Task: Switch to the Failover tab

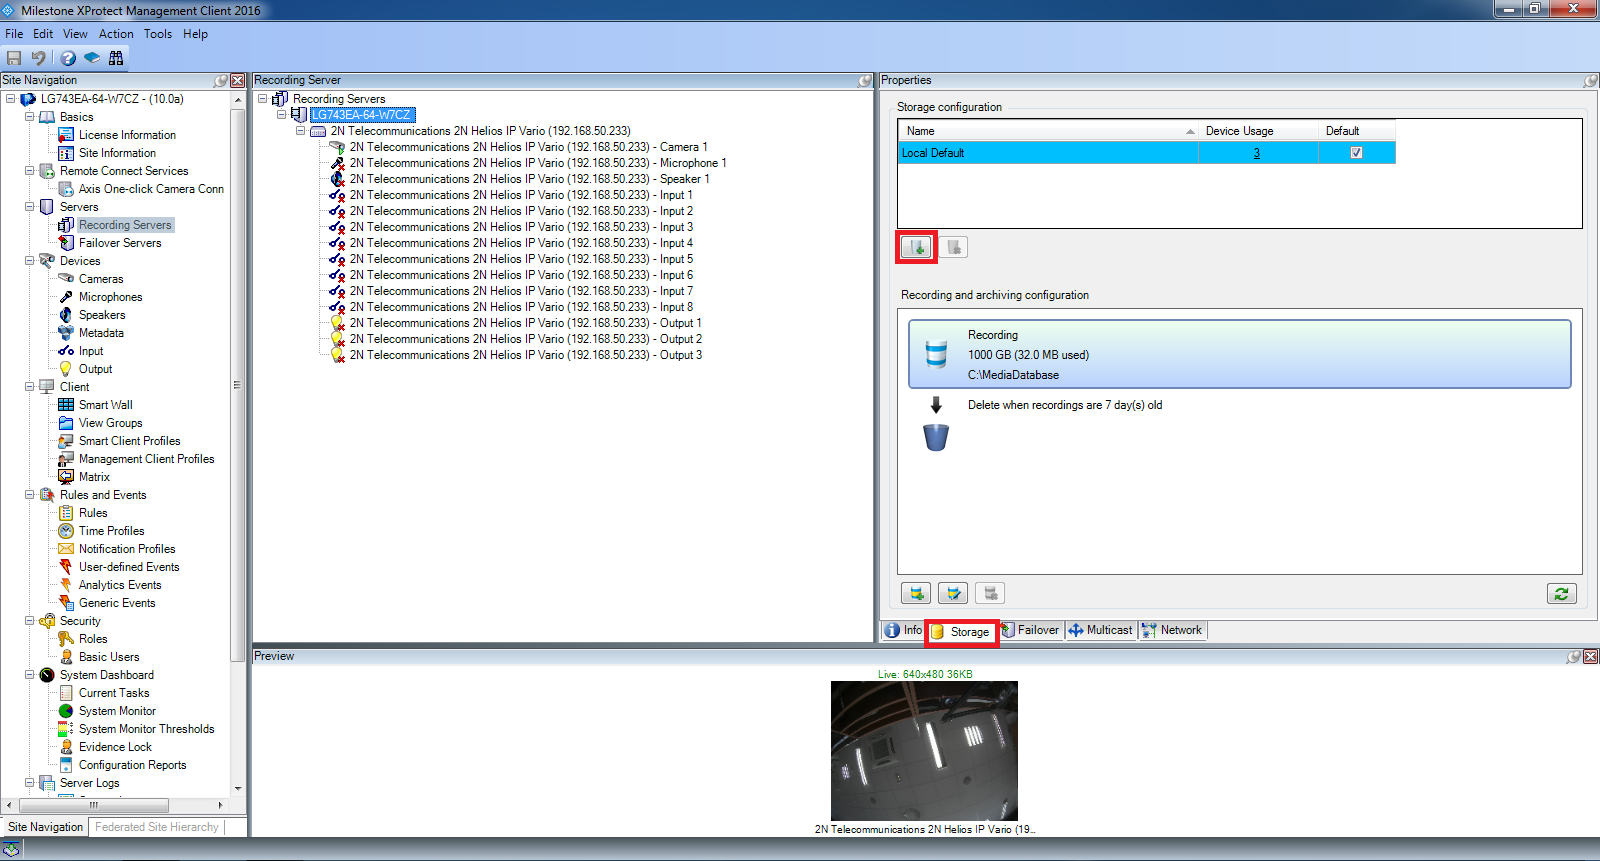Action: point(1031,630)
